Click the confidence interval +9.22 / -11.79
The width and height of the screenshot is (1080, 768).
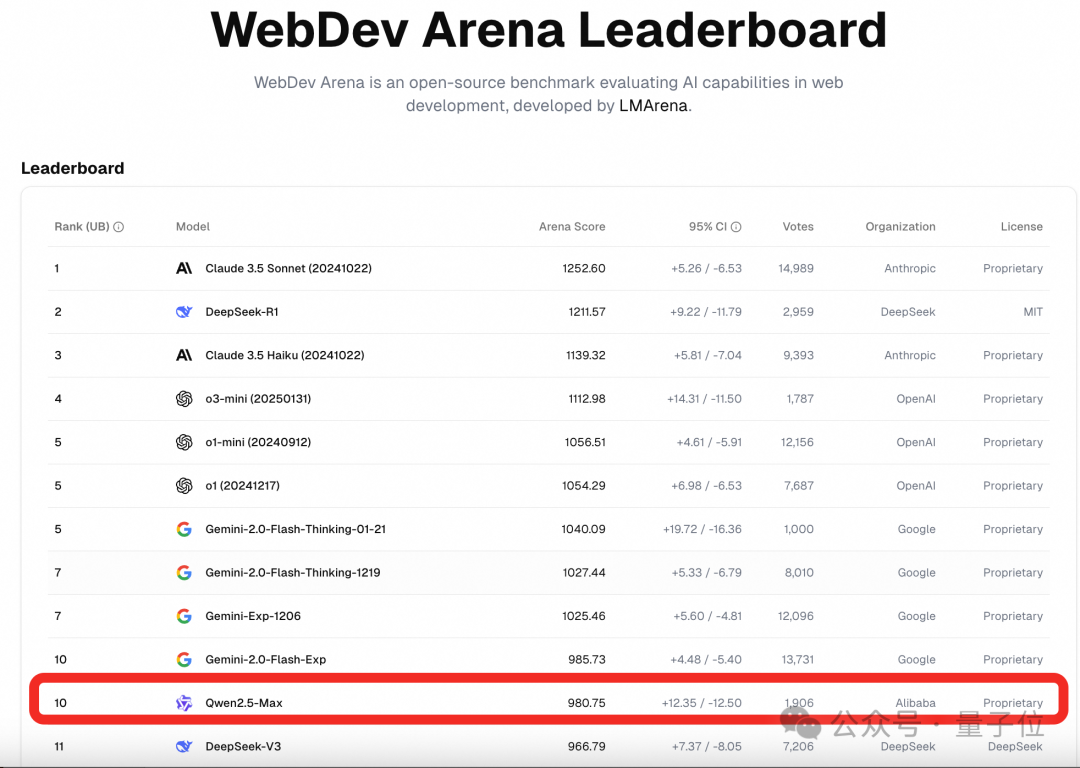(x=706, y=311)
